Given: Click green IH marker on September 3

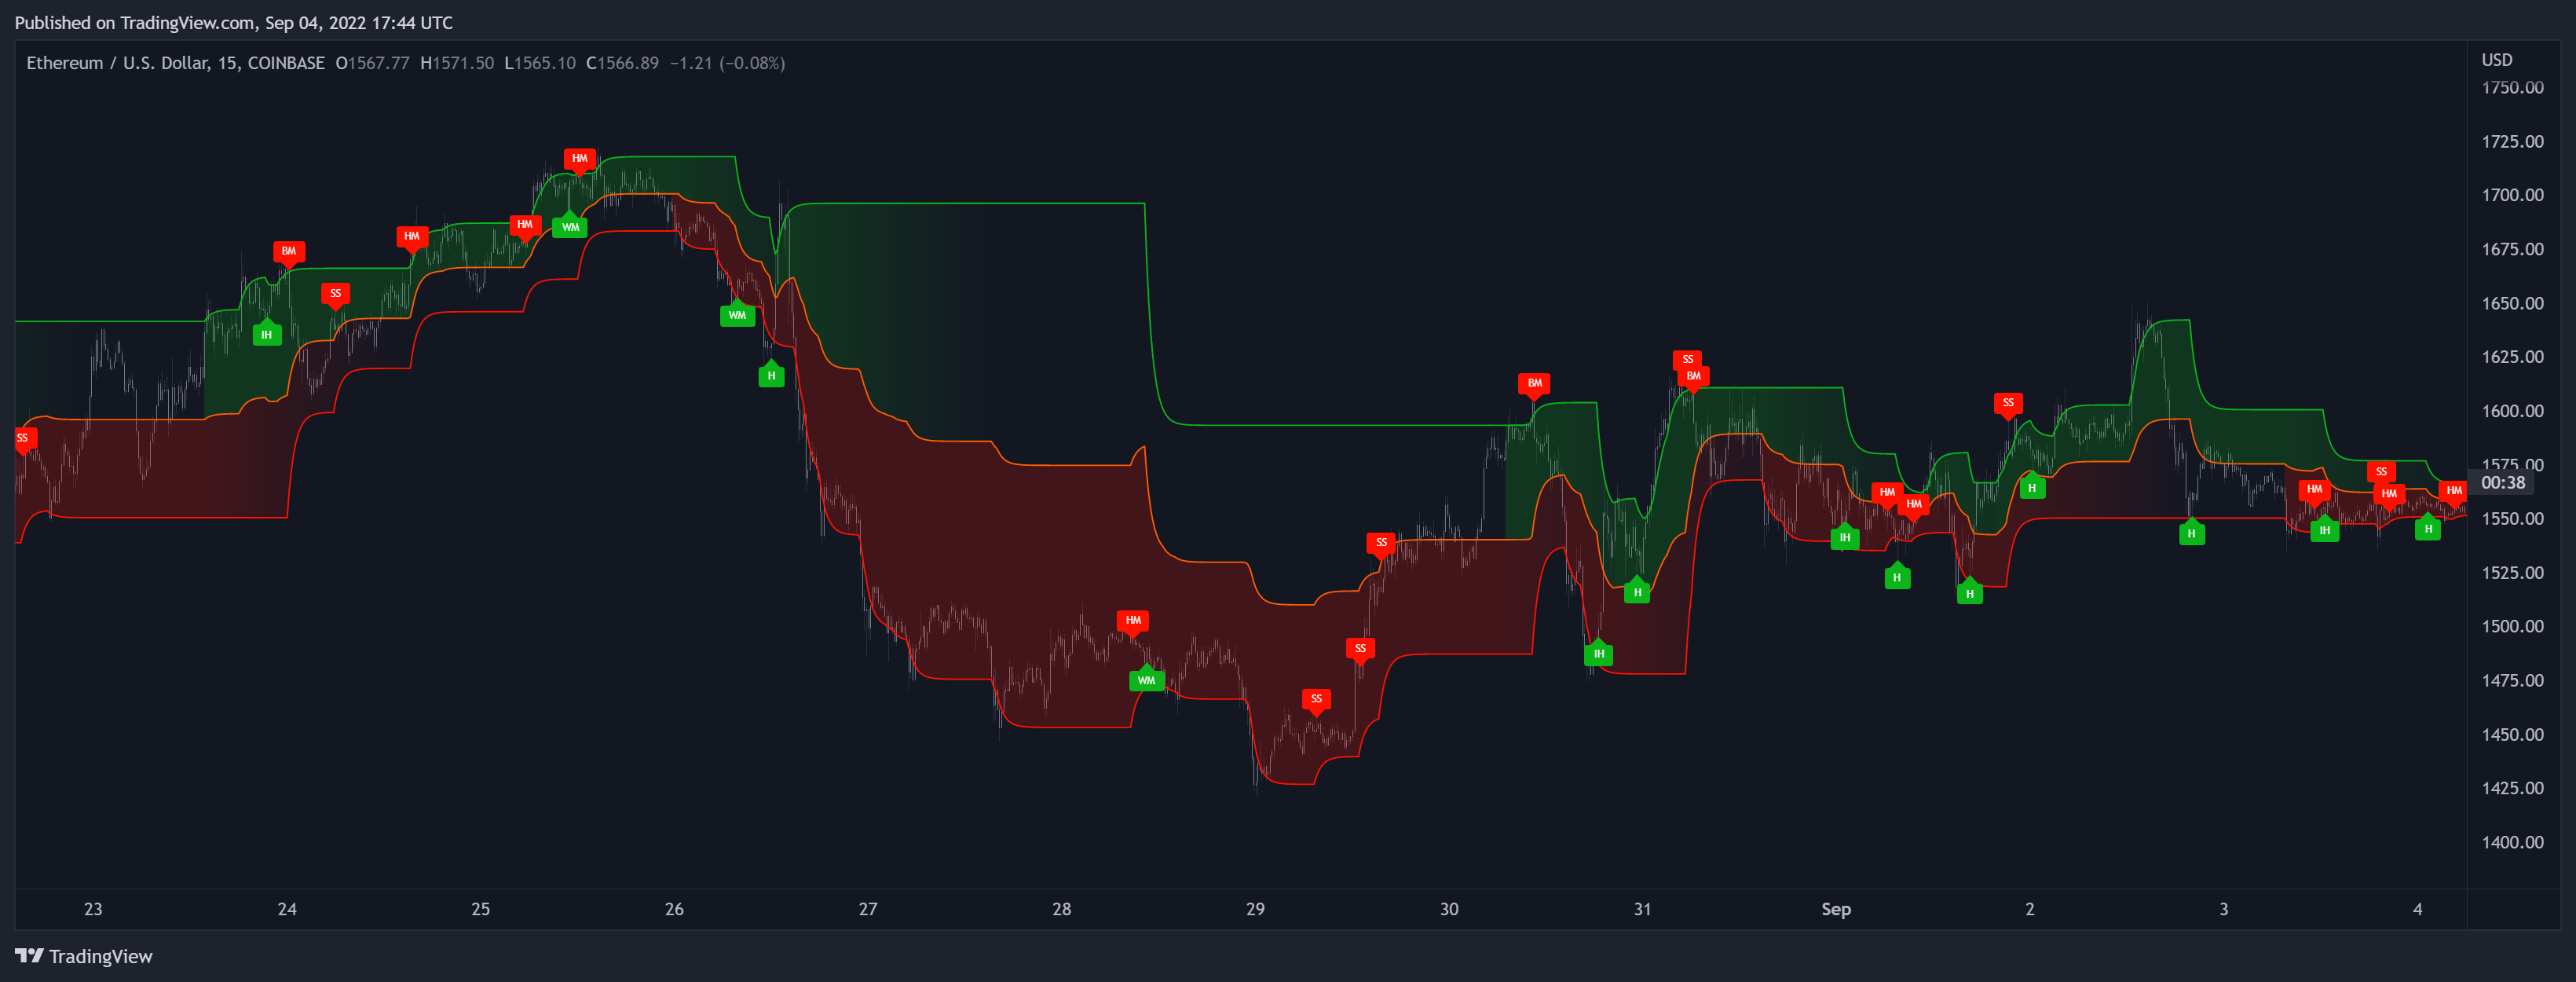Looking at the screenshot, I should click(2324, 530).
